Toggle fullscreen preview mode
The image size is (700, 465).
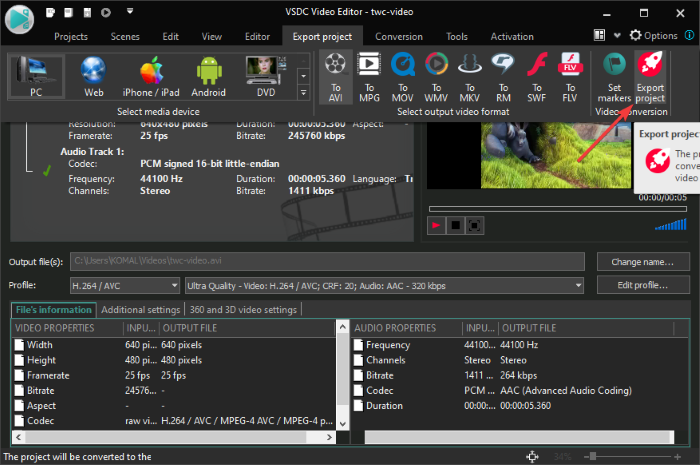click(x=475, y=225)
